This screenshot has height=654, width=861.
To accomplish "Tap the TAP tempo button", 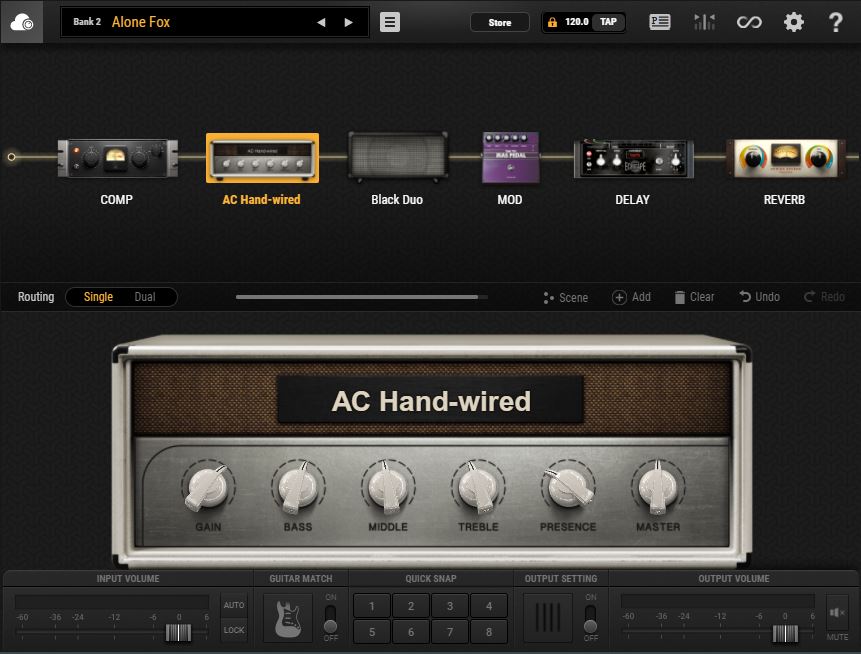I will coord(606,21).
